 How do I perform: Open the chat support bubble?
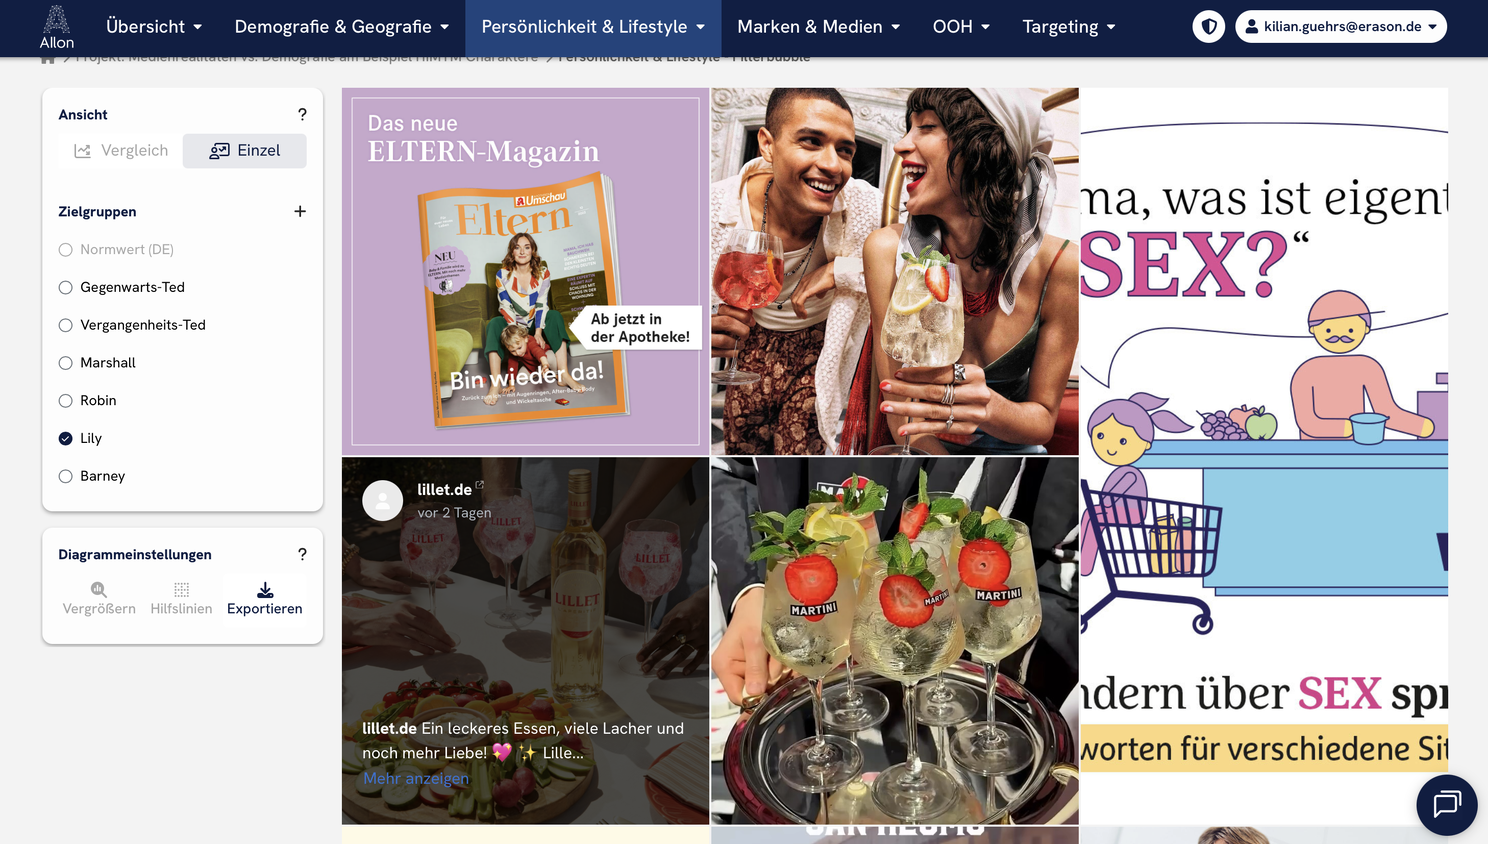click(1447, 805)
